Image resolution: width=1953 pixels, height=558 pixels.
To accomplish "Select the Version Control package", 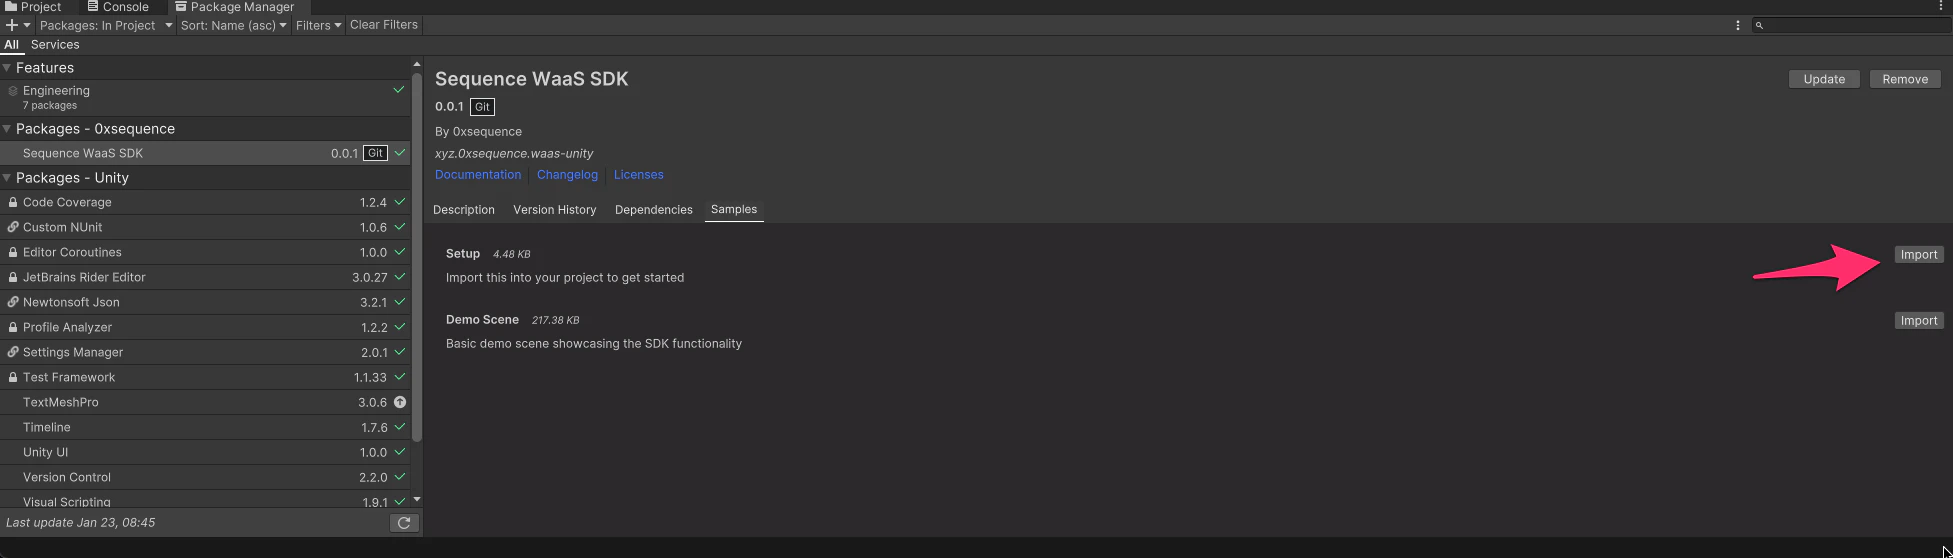I will [205, 477].
